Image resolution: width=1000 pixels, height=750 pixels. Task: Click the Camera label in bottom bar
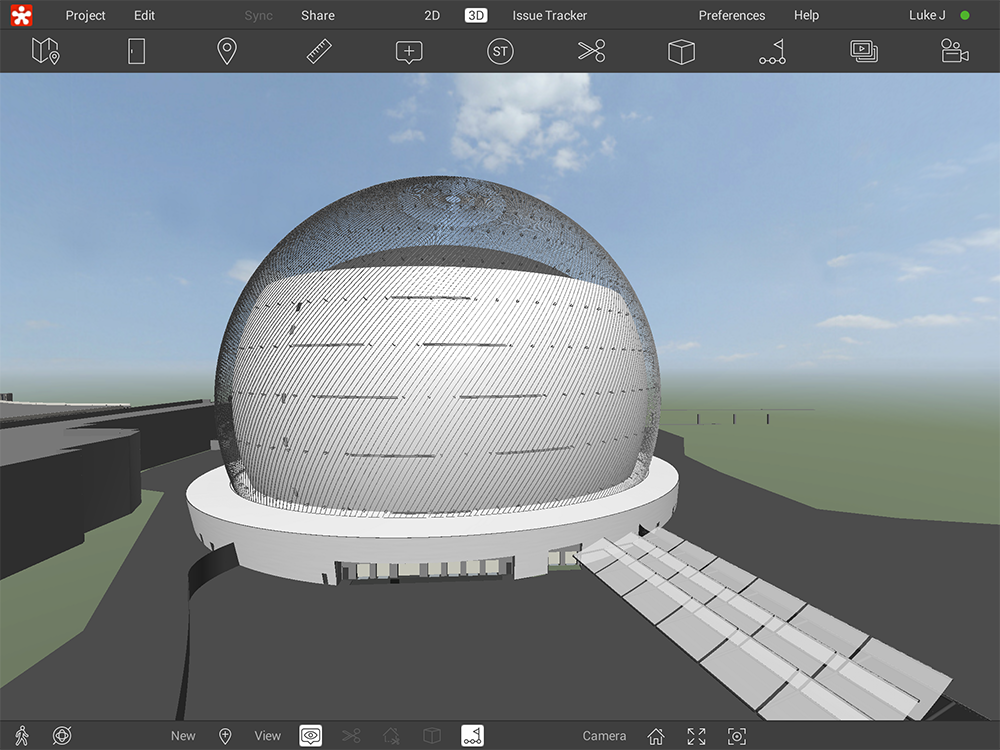[604, 735]
